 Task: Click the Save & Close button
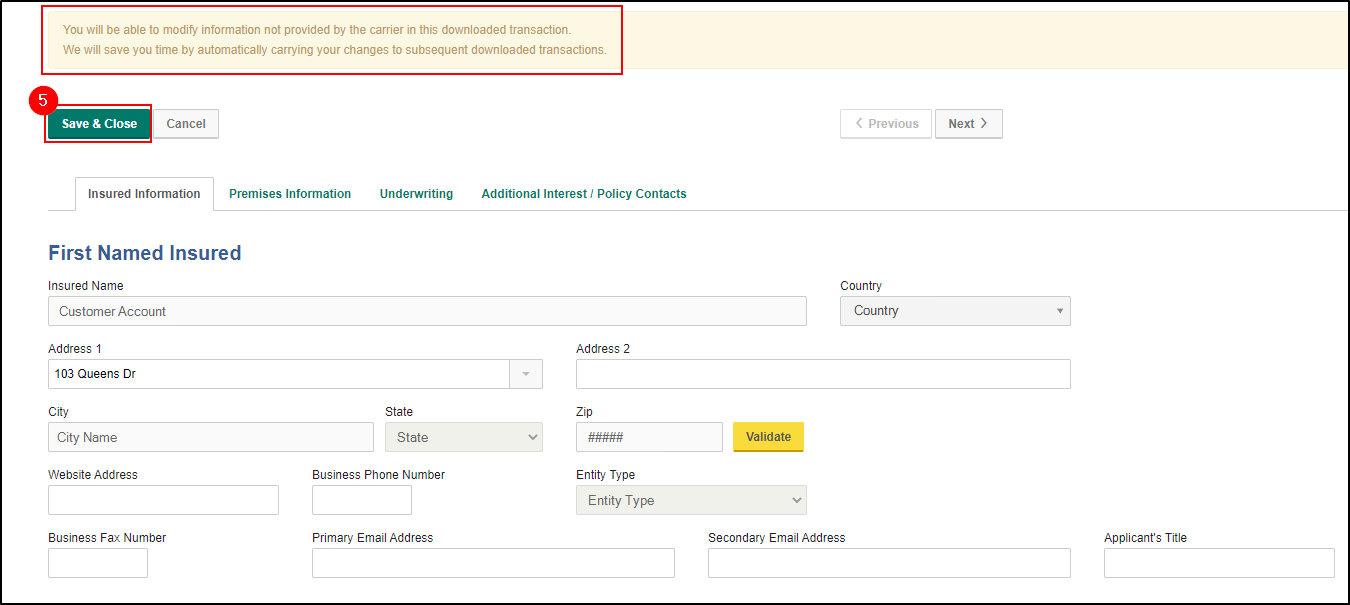[x=99, y=124]
